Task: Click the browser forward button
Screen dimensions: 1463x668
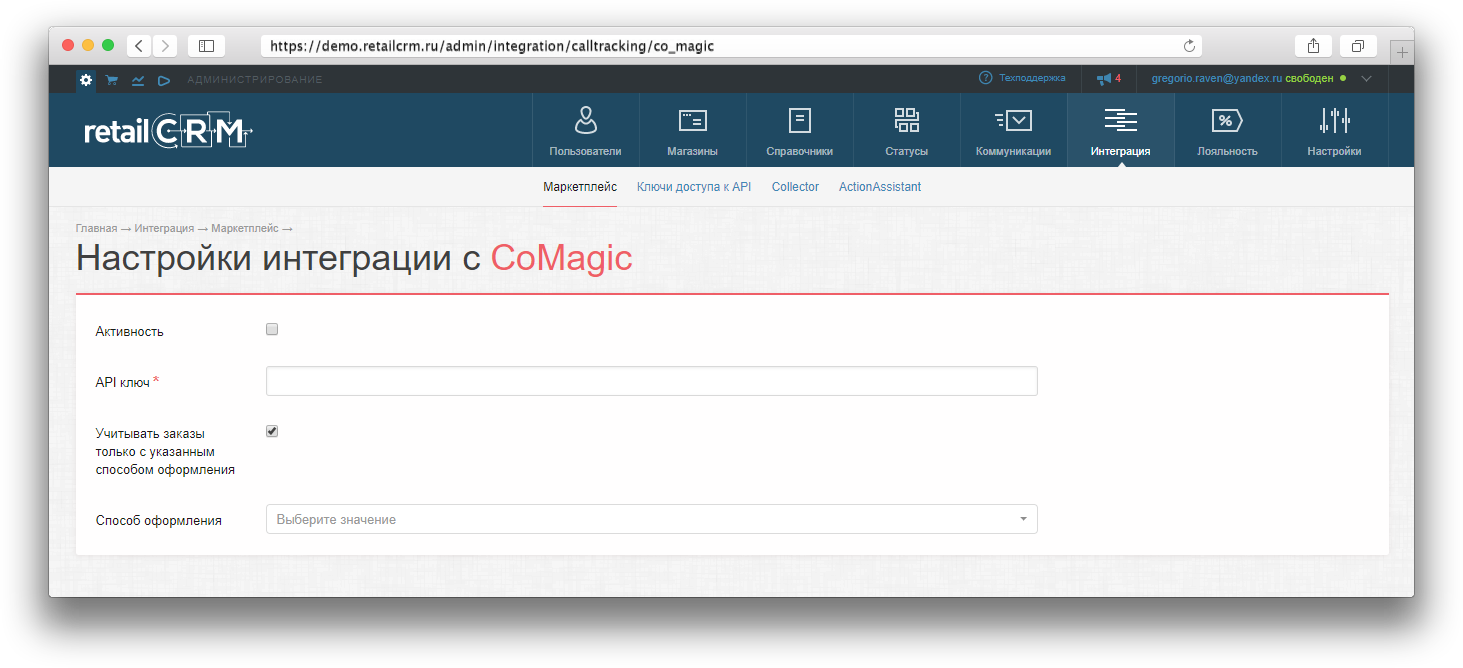Action: coord(165,46)
